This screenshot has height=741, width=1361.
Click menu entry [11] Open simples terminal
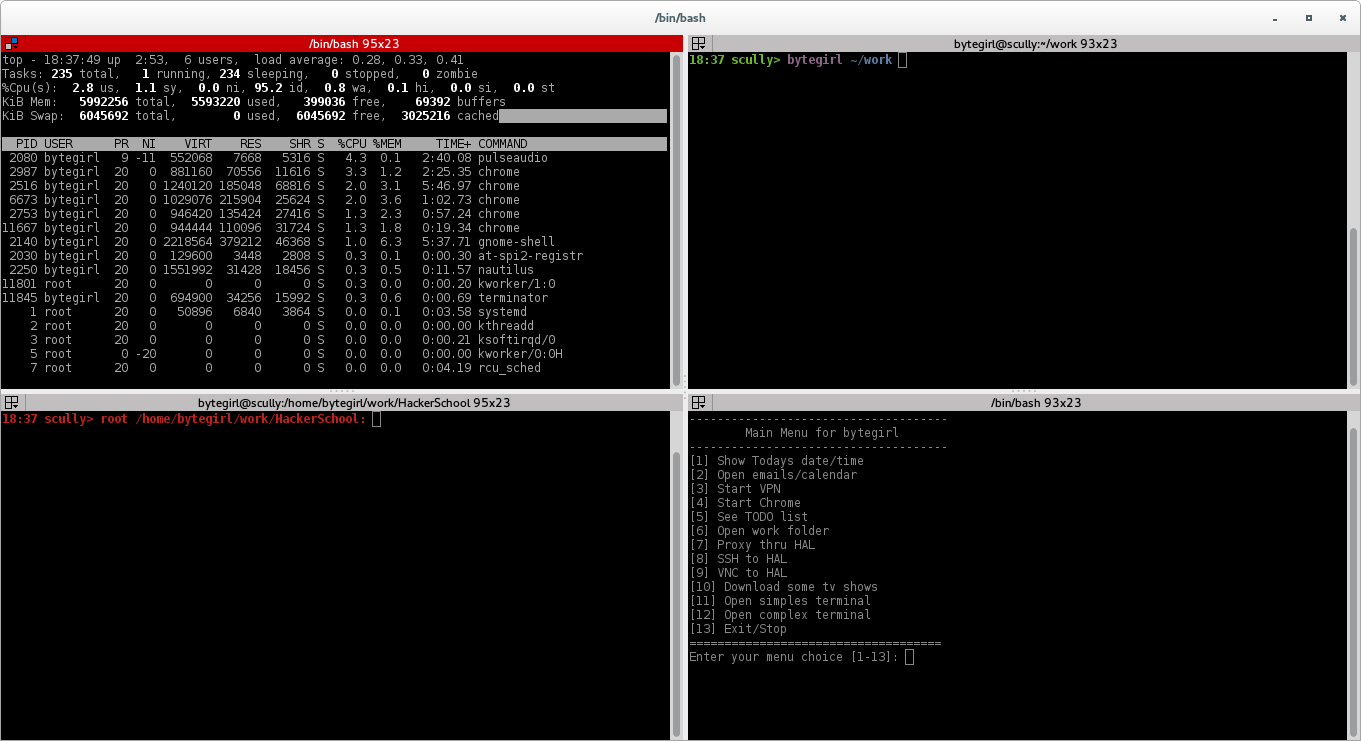tap(780, 601)
